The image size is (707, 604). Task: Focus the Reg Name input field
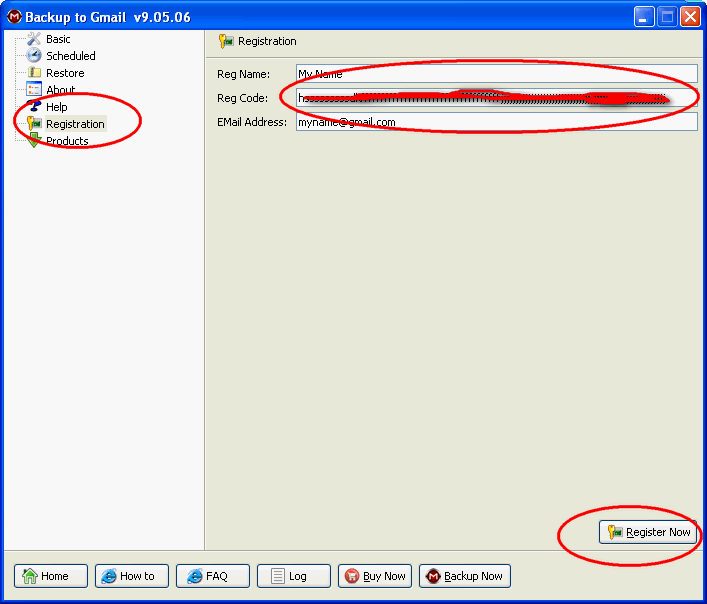(x=496, y=73)
